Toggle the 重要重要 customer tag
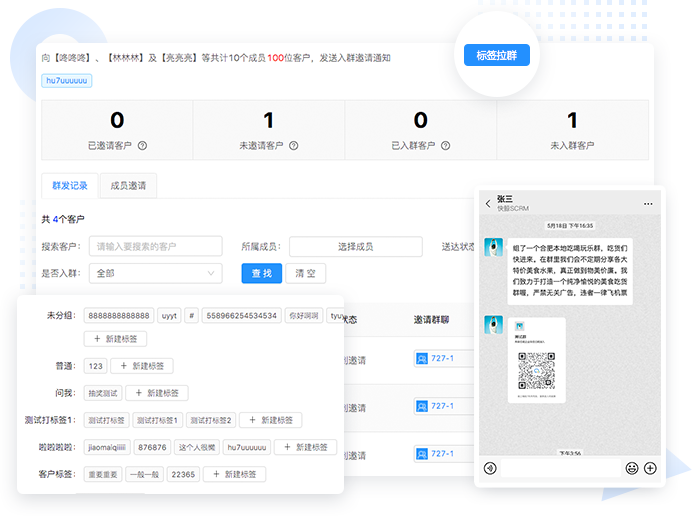692x516 pixels. tap(104, 474)
